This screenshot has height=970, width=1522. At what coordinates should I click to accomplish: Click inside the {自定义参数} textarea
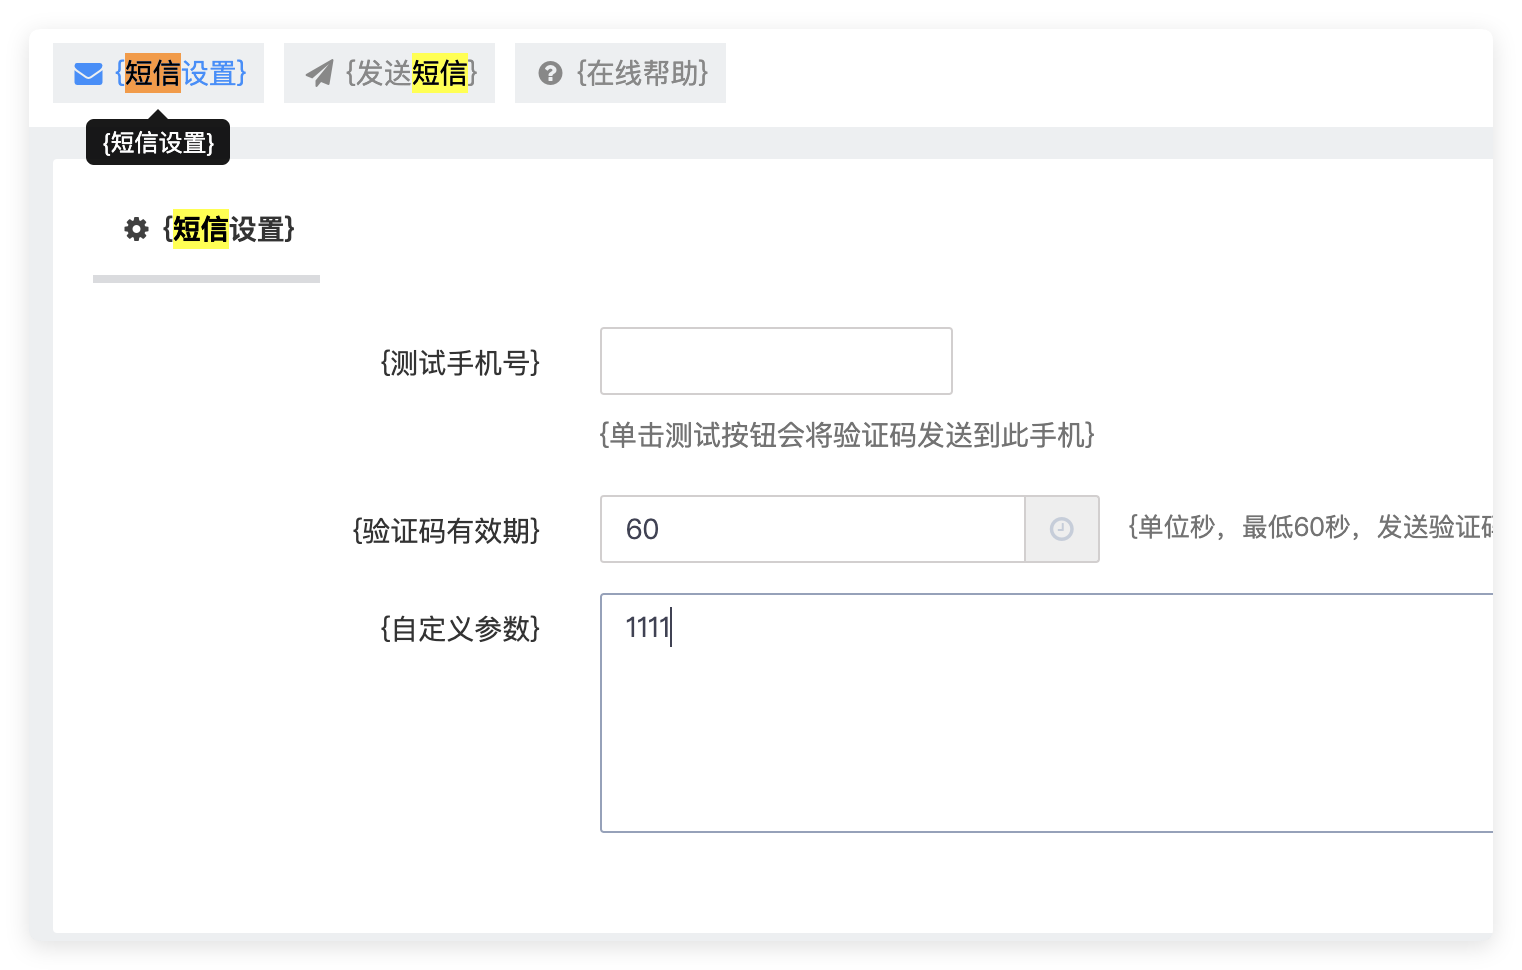coord(1046,713)
